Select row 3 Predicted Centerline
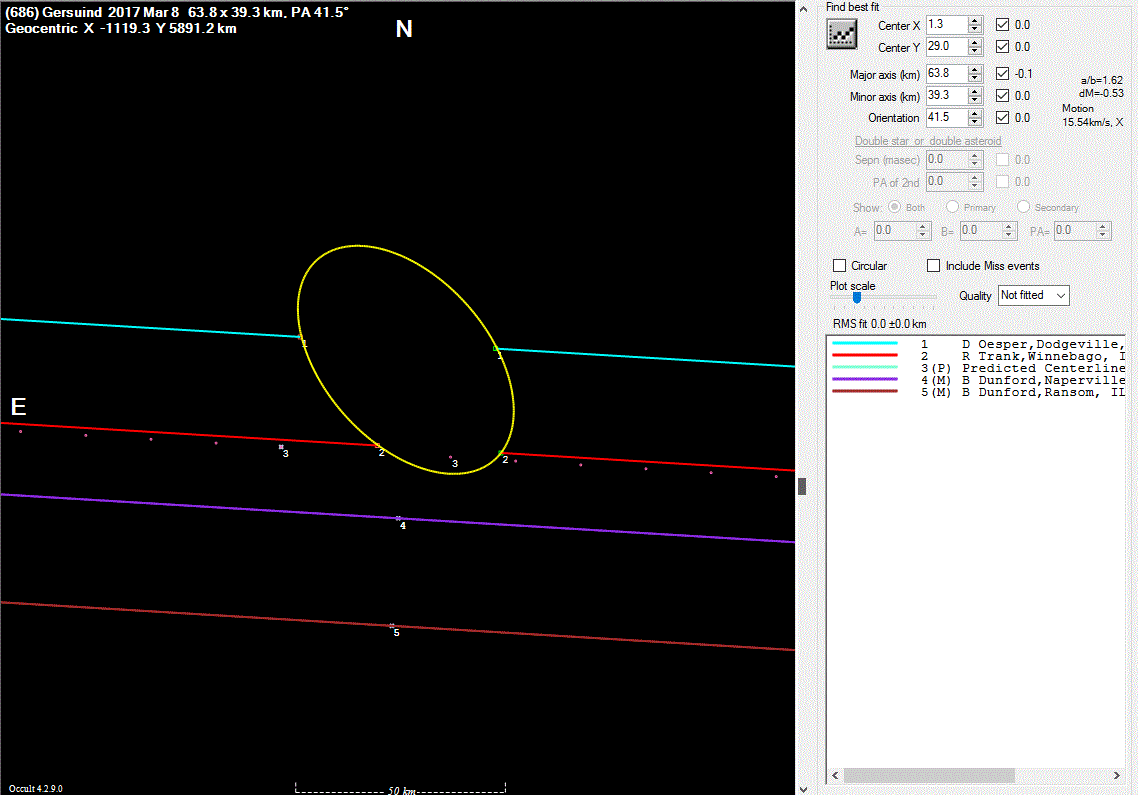1138x795 pixels. pos(977,368)
